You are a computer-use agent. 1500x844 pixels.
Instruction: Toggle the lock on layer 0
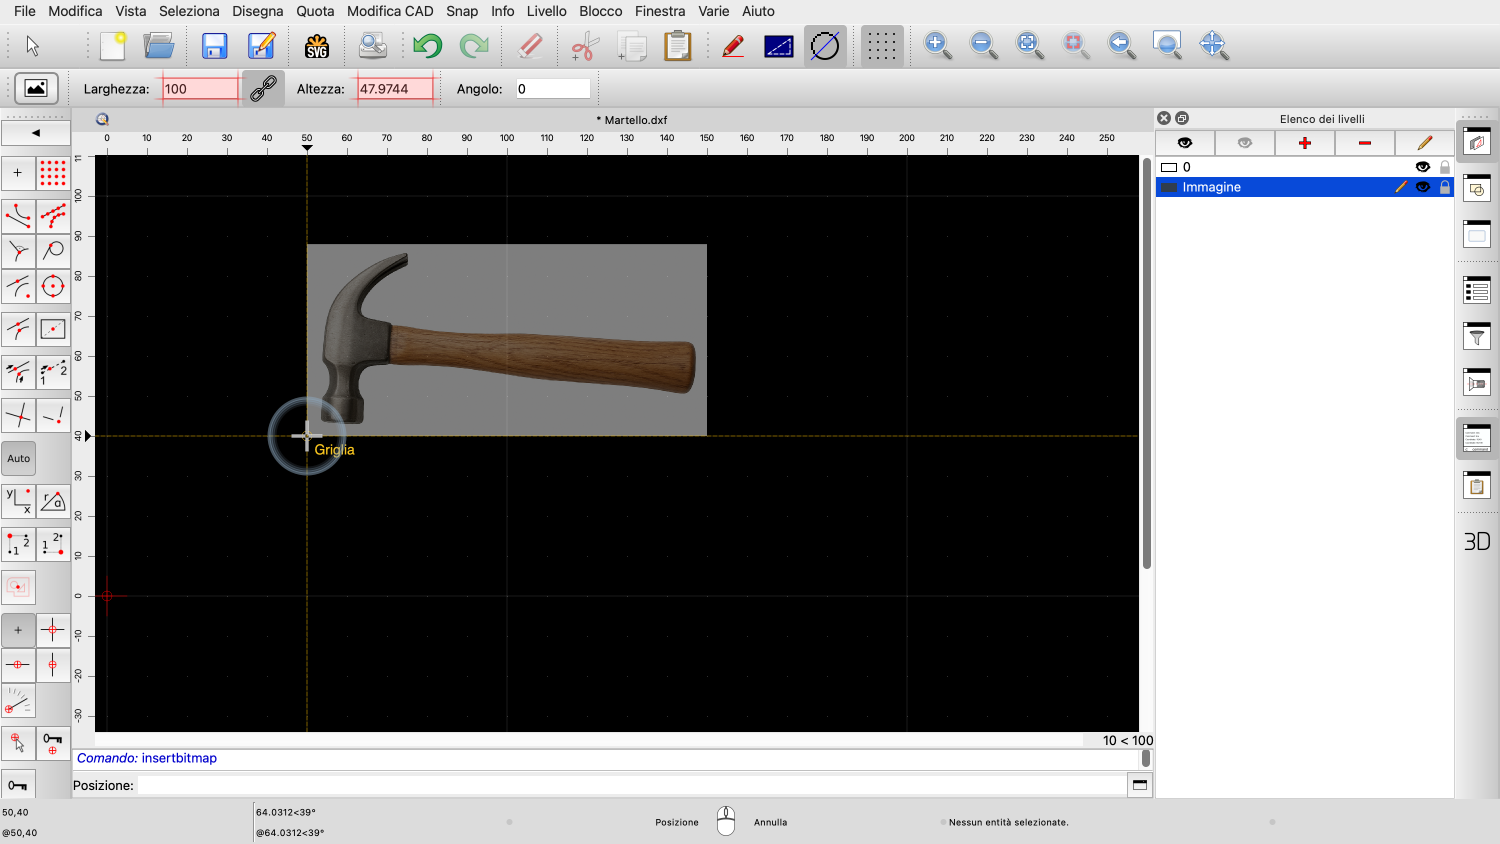[1444, 167]
